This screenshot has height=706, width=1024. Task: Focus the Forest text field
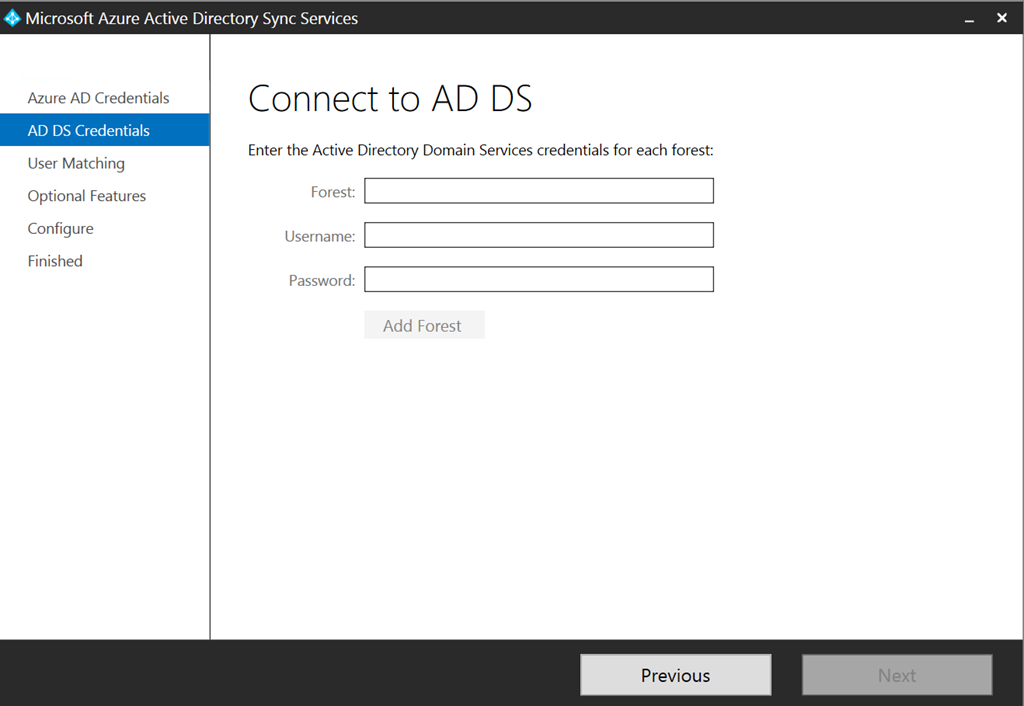(538, 191)
